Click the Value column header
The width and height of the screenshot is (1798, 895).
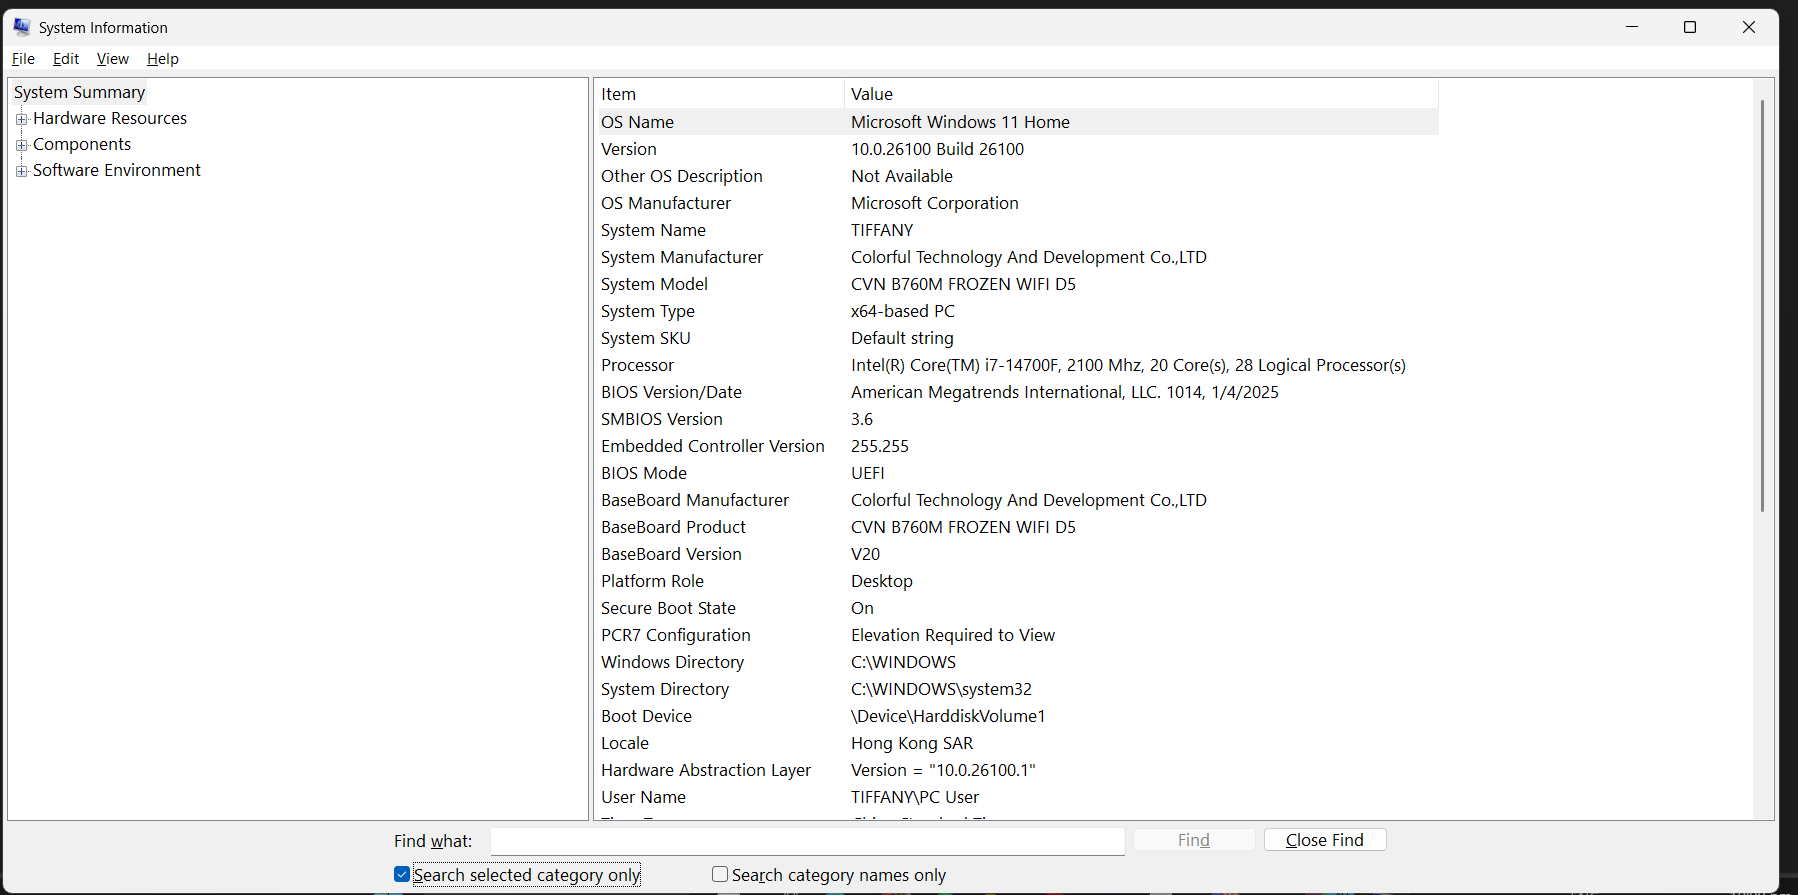pyautogui.click(x=1141, y=94)
